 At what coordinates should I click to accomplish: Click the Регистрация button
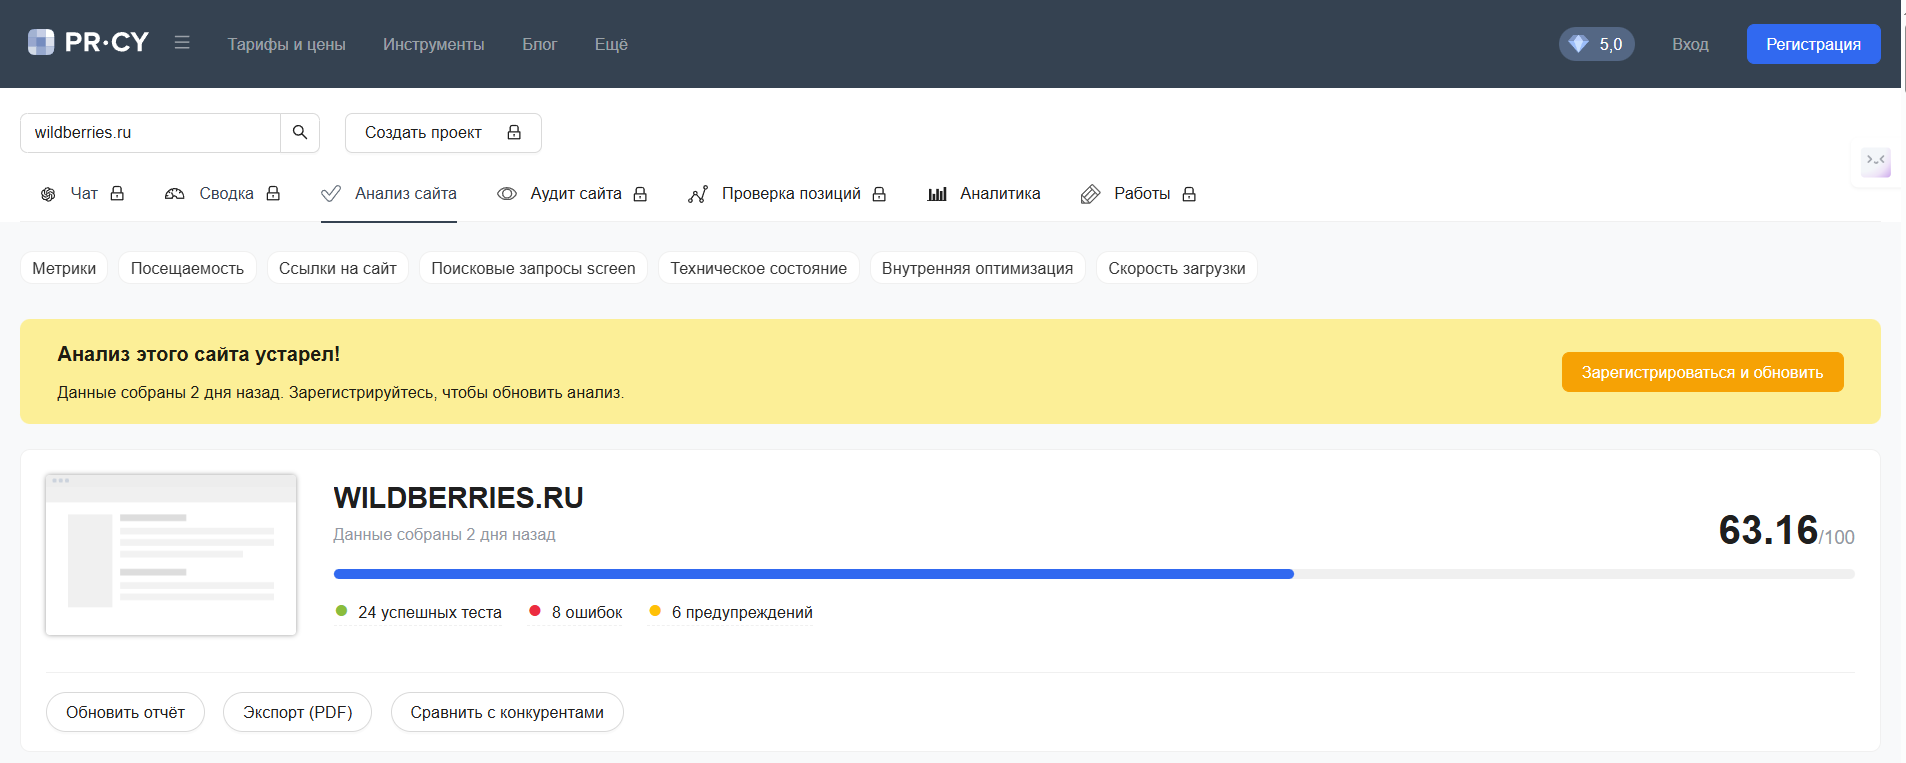point(1812,44)
